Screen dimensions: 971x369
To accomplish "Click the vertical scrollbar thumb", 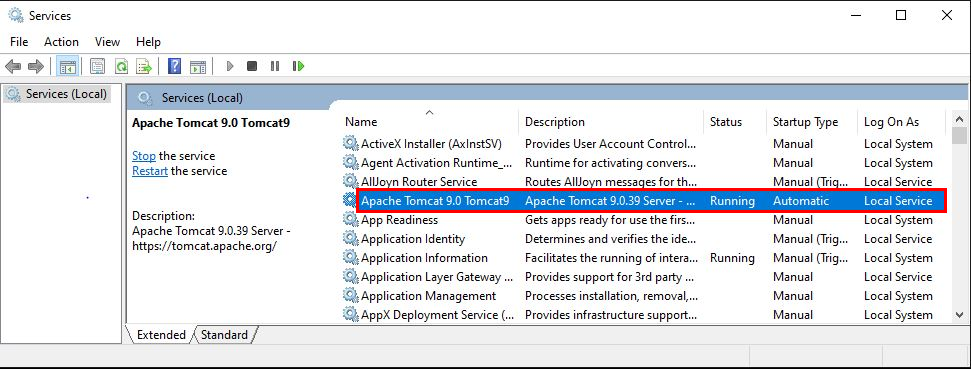I will 959,136.
